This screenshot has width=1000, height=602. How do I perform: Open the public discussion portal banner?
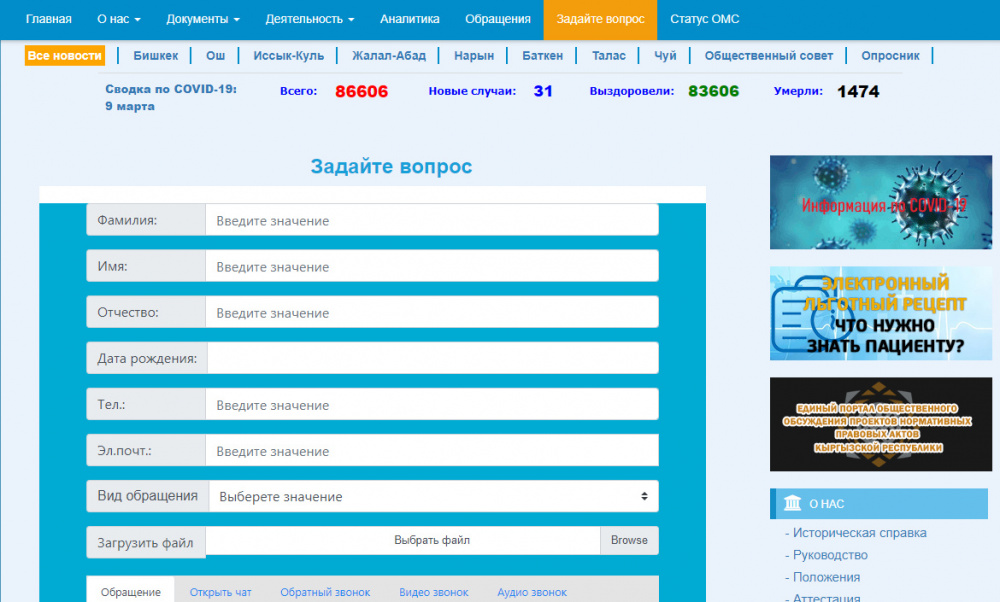coord(880,424)
